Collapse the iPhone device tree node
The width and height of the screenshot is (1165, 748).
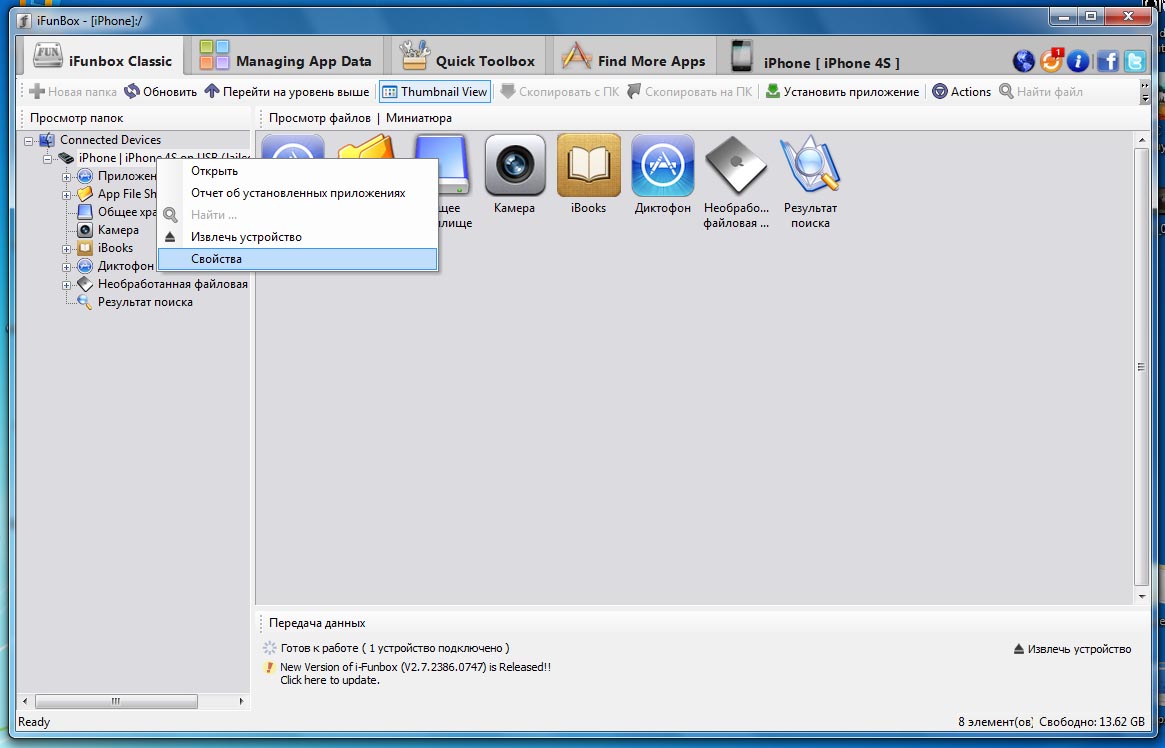(x=47, y=158)
